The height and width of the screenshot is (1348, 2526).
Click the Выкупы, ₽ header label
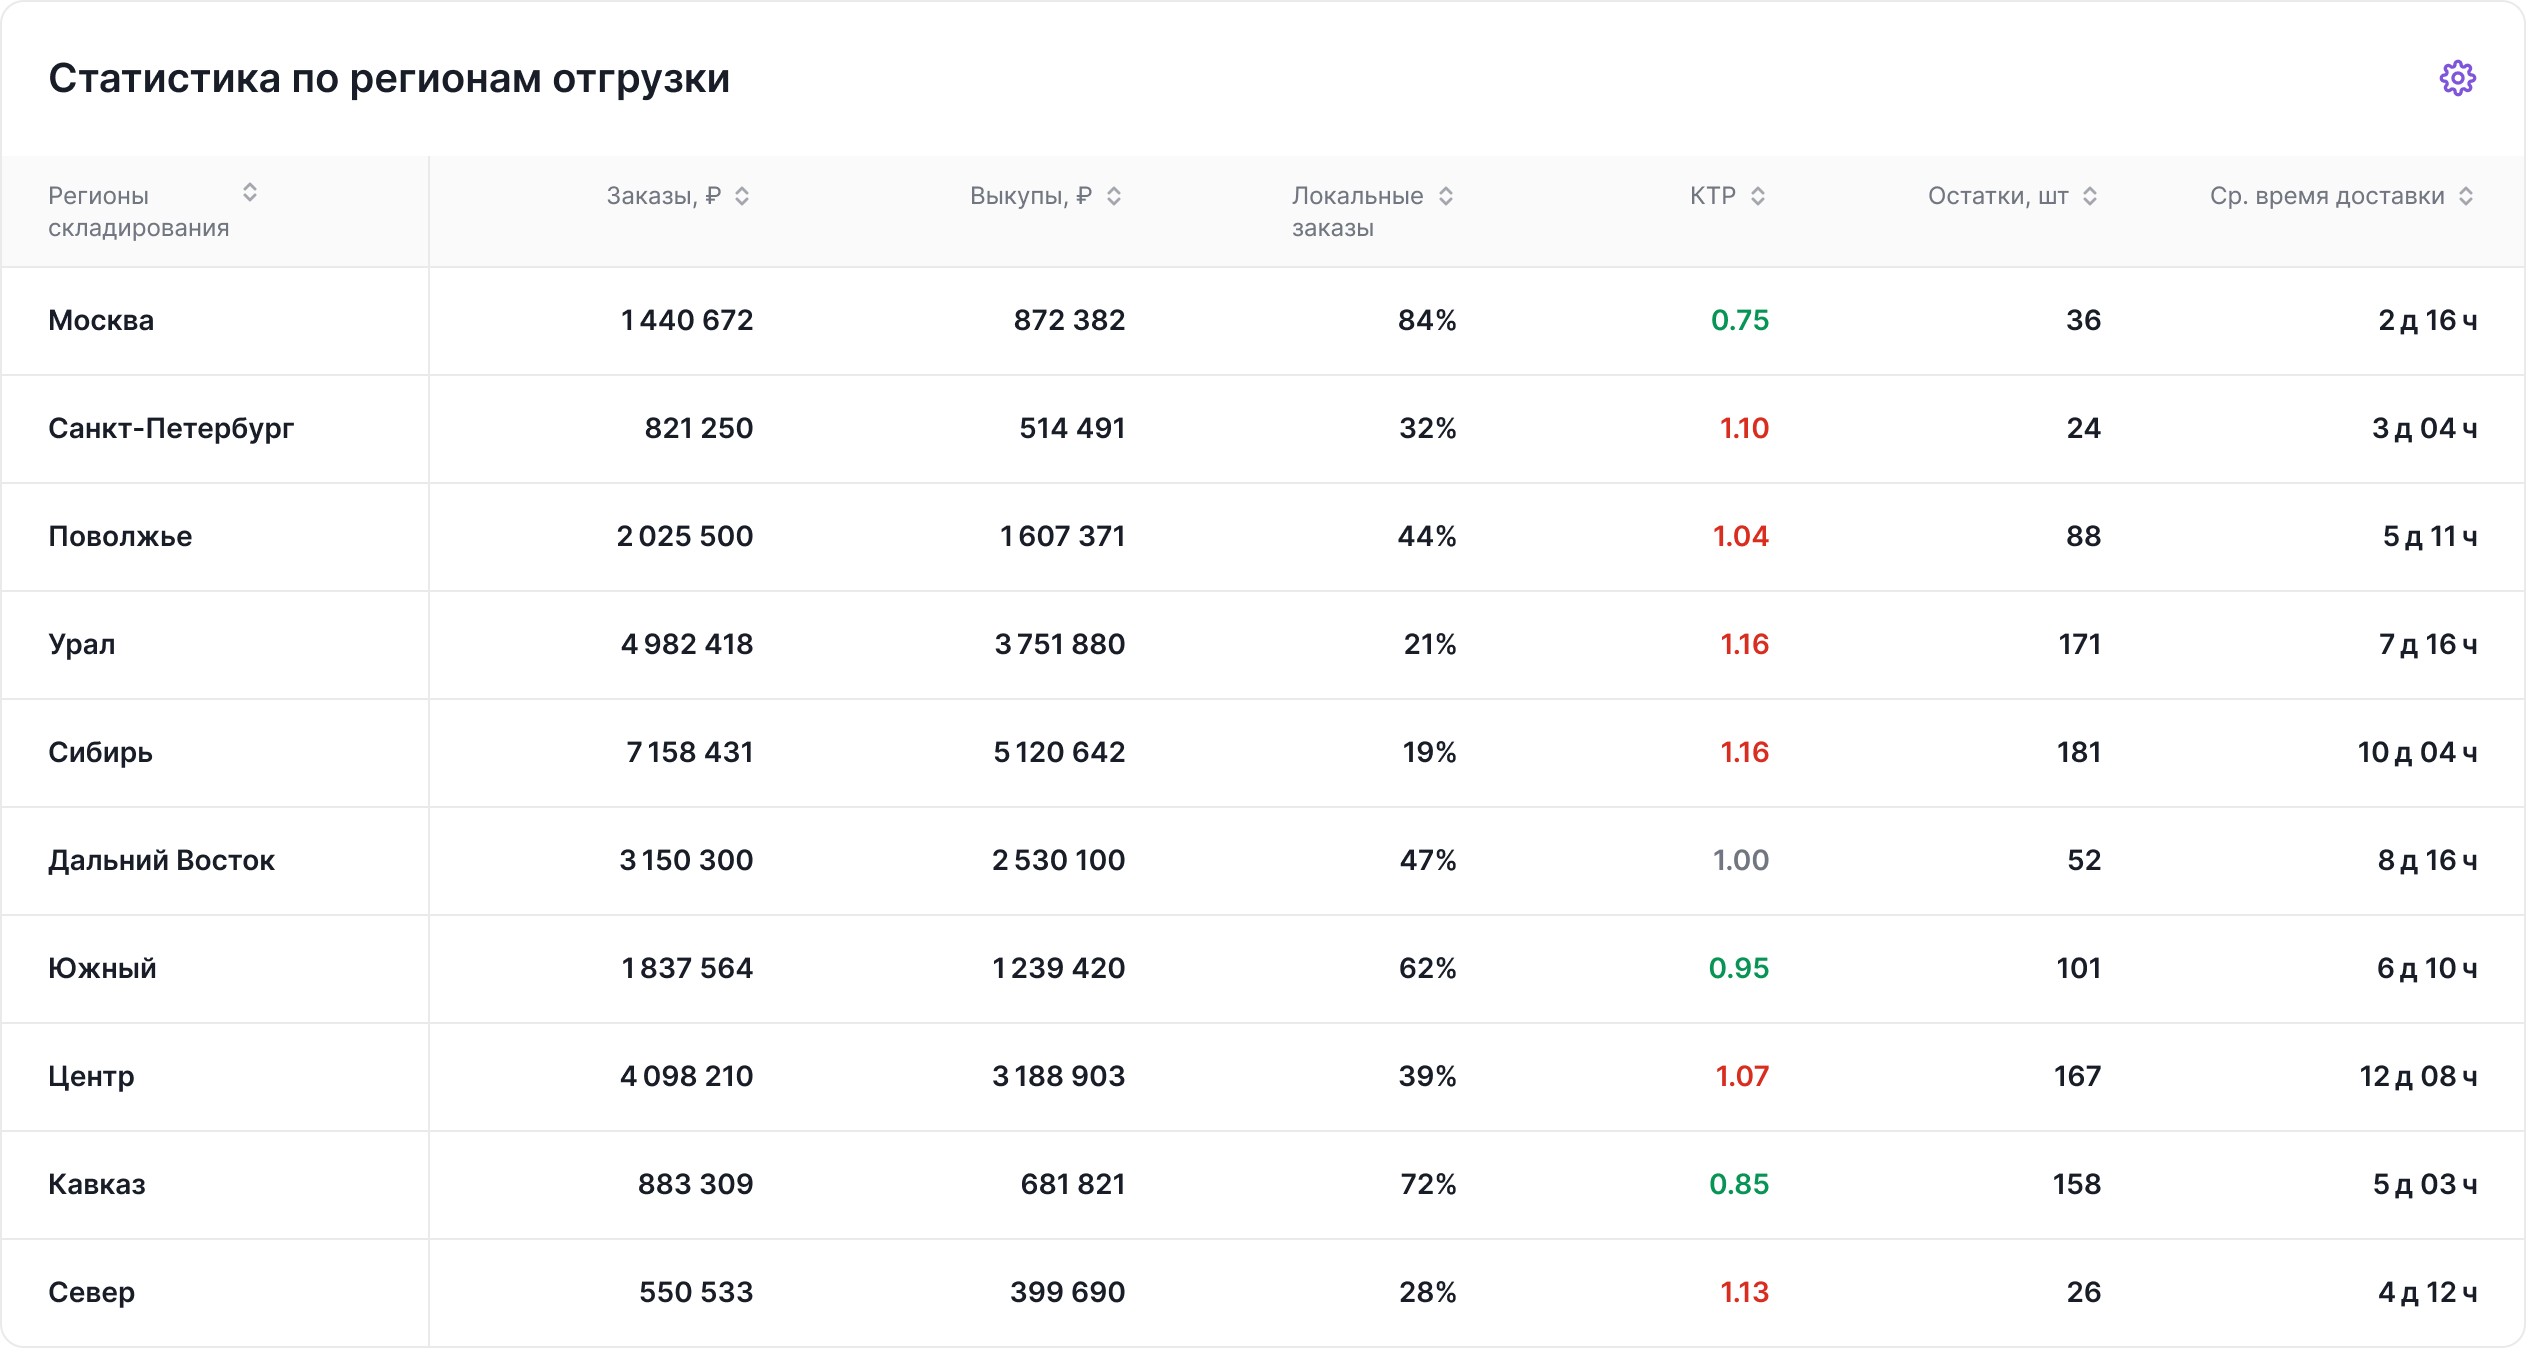[1031, 196]
